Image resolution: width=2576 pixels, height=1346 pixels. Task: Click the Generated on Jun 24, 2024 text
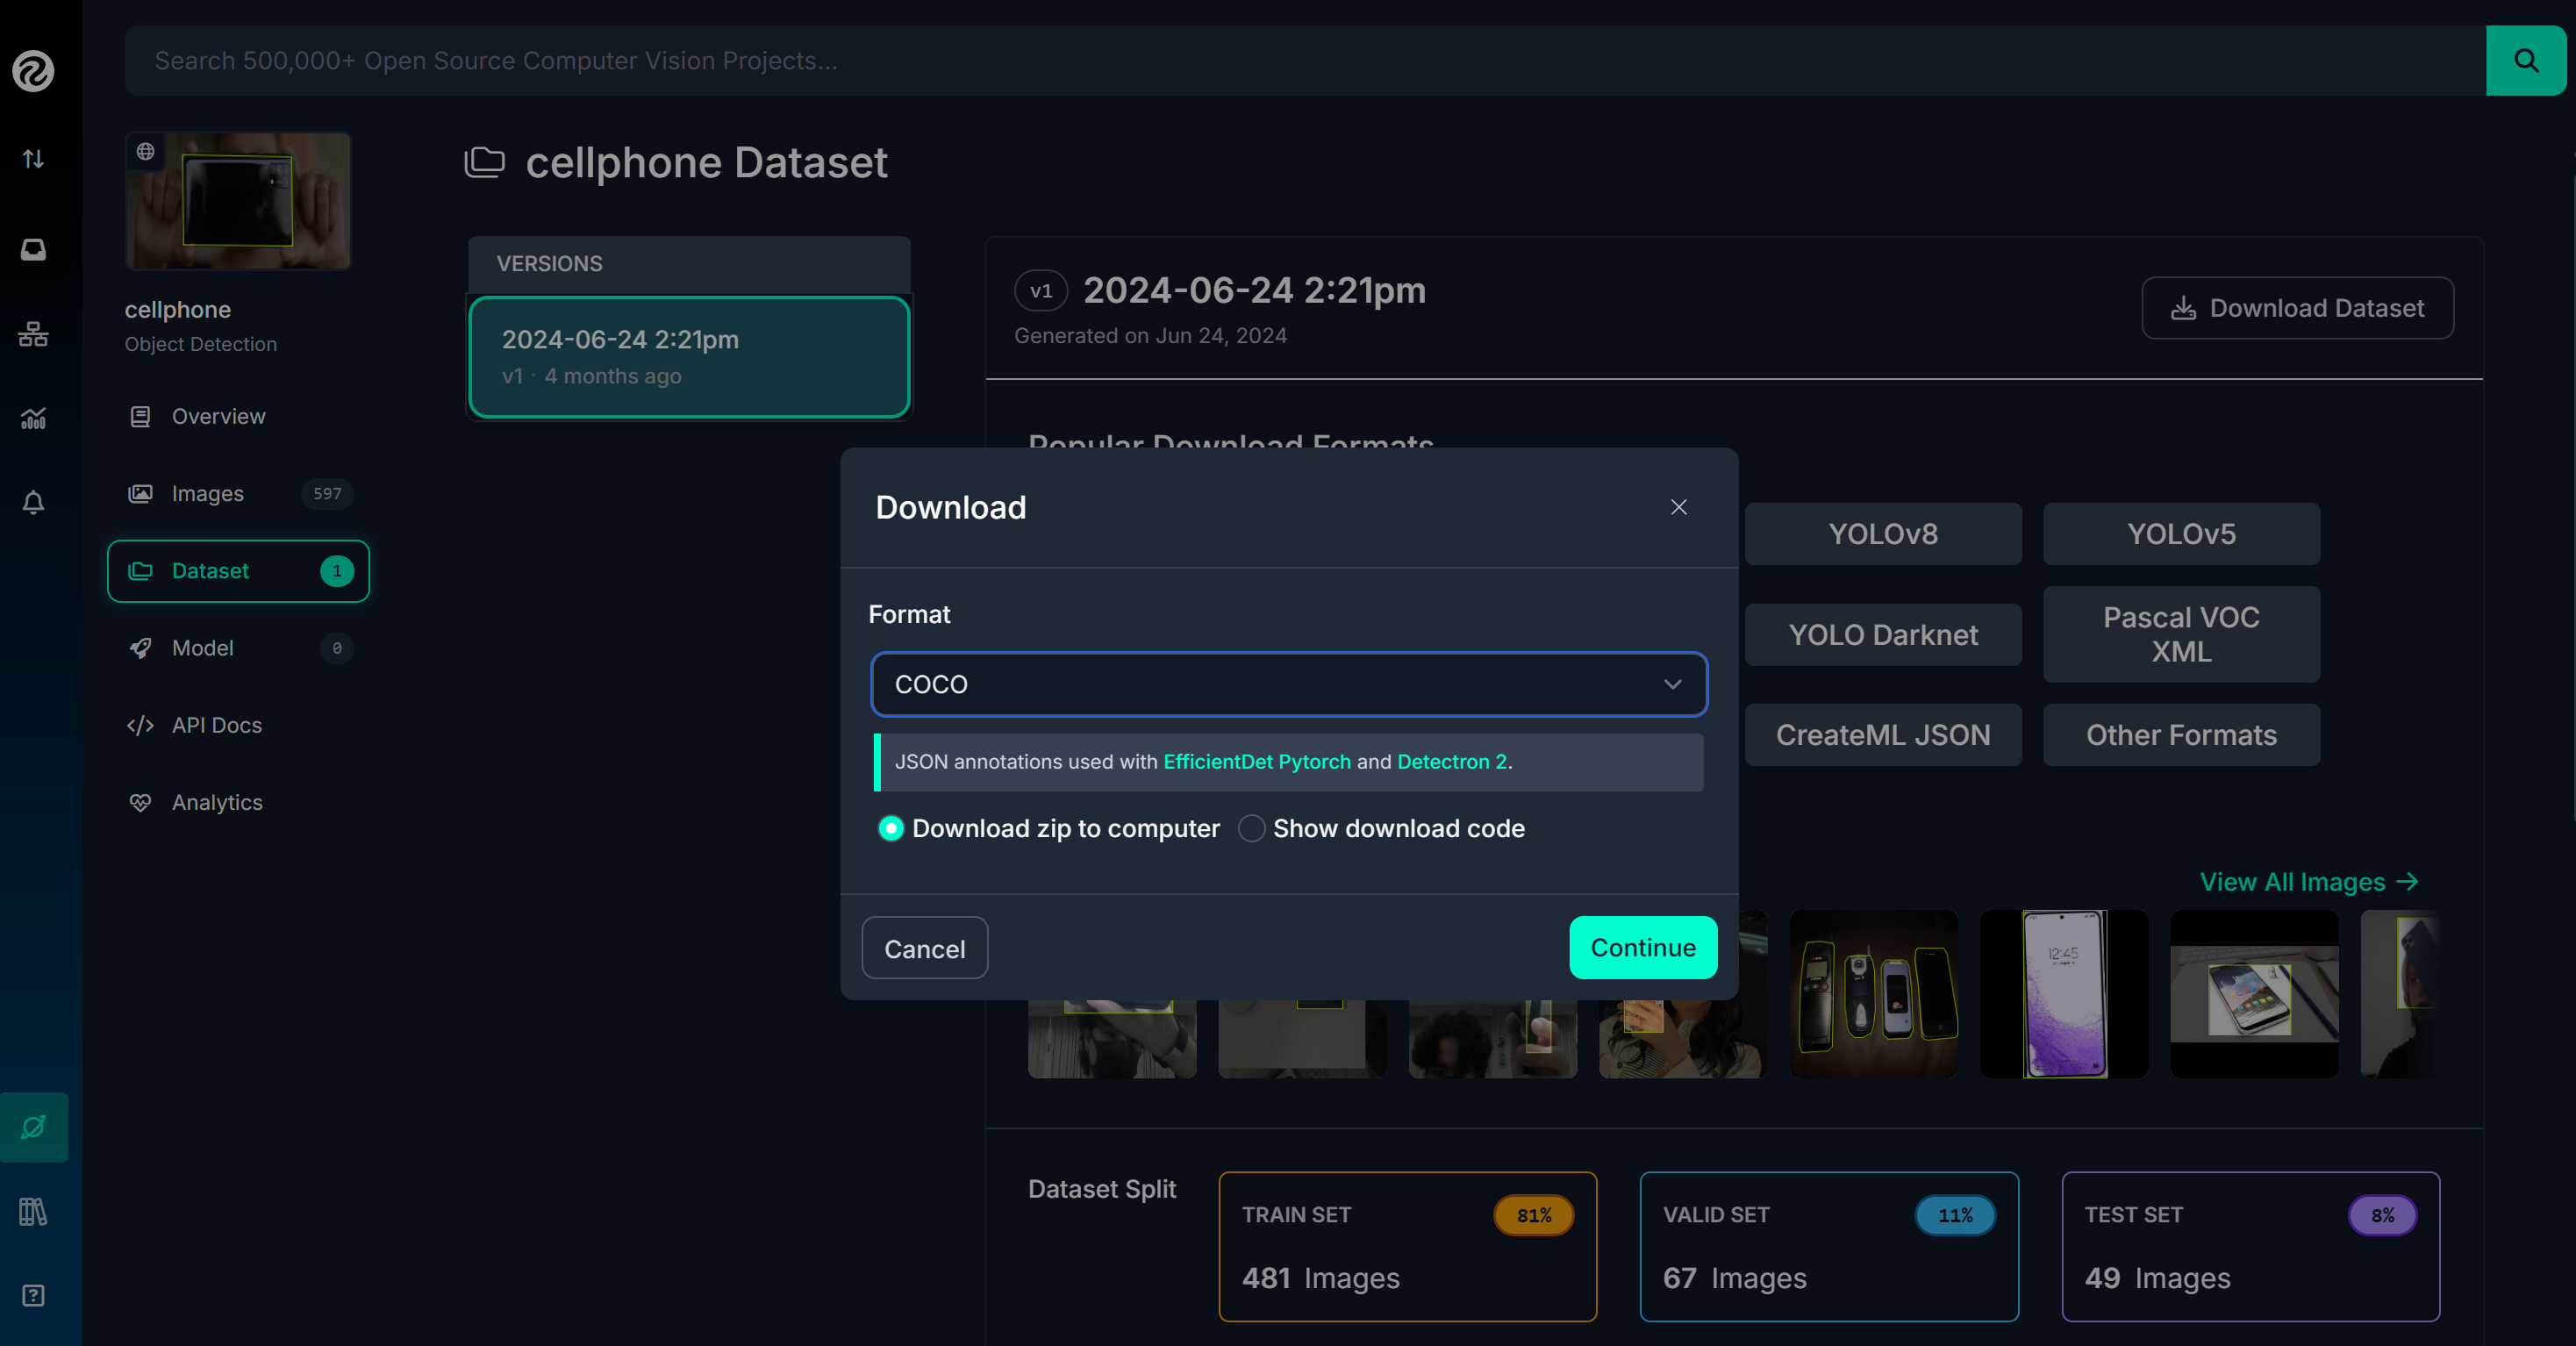(x=1150, y=336)
